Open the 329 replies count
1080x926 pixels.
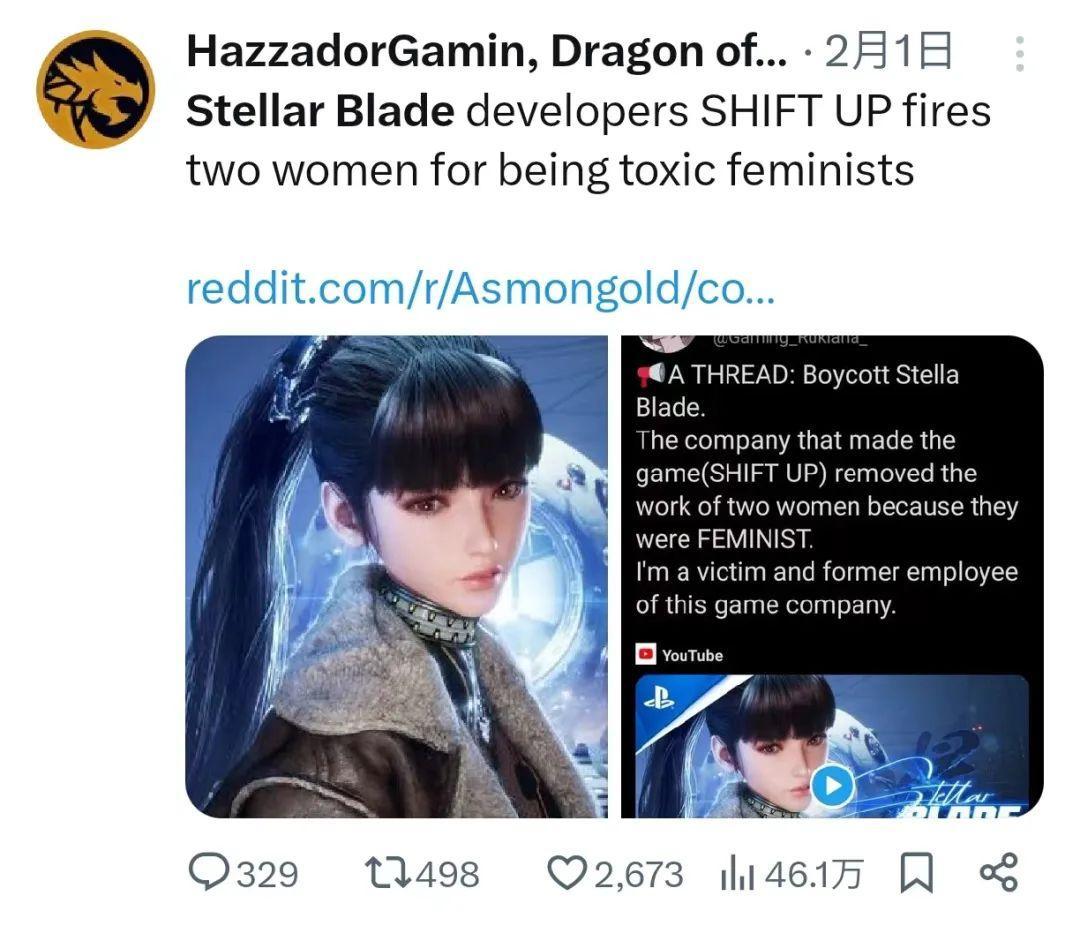tap(268, 875)
